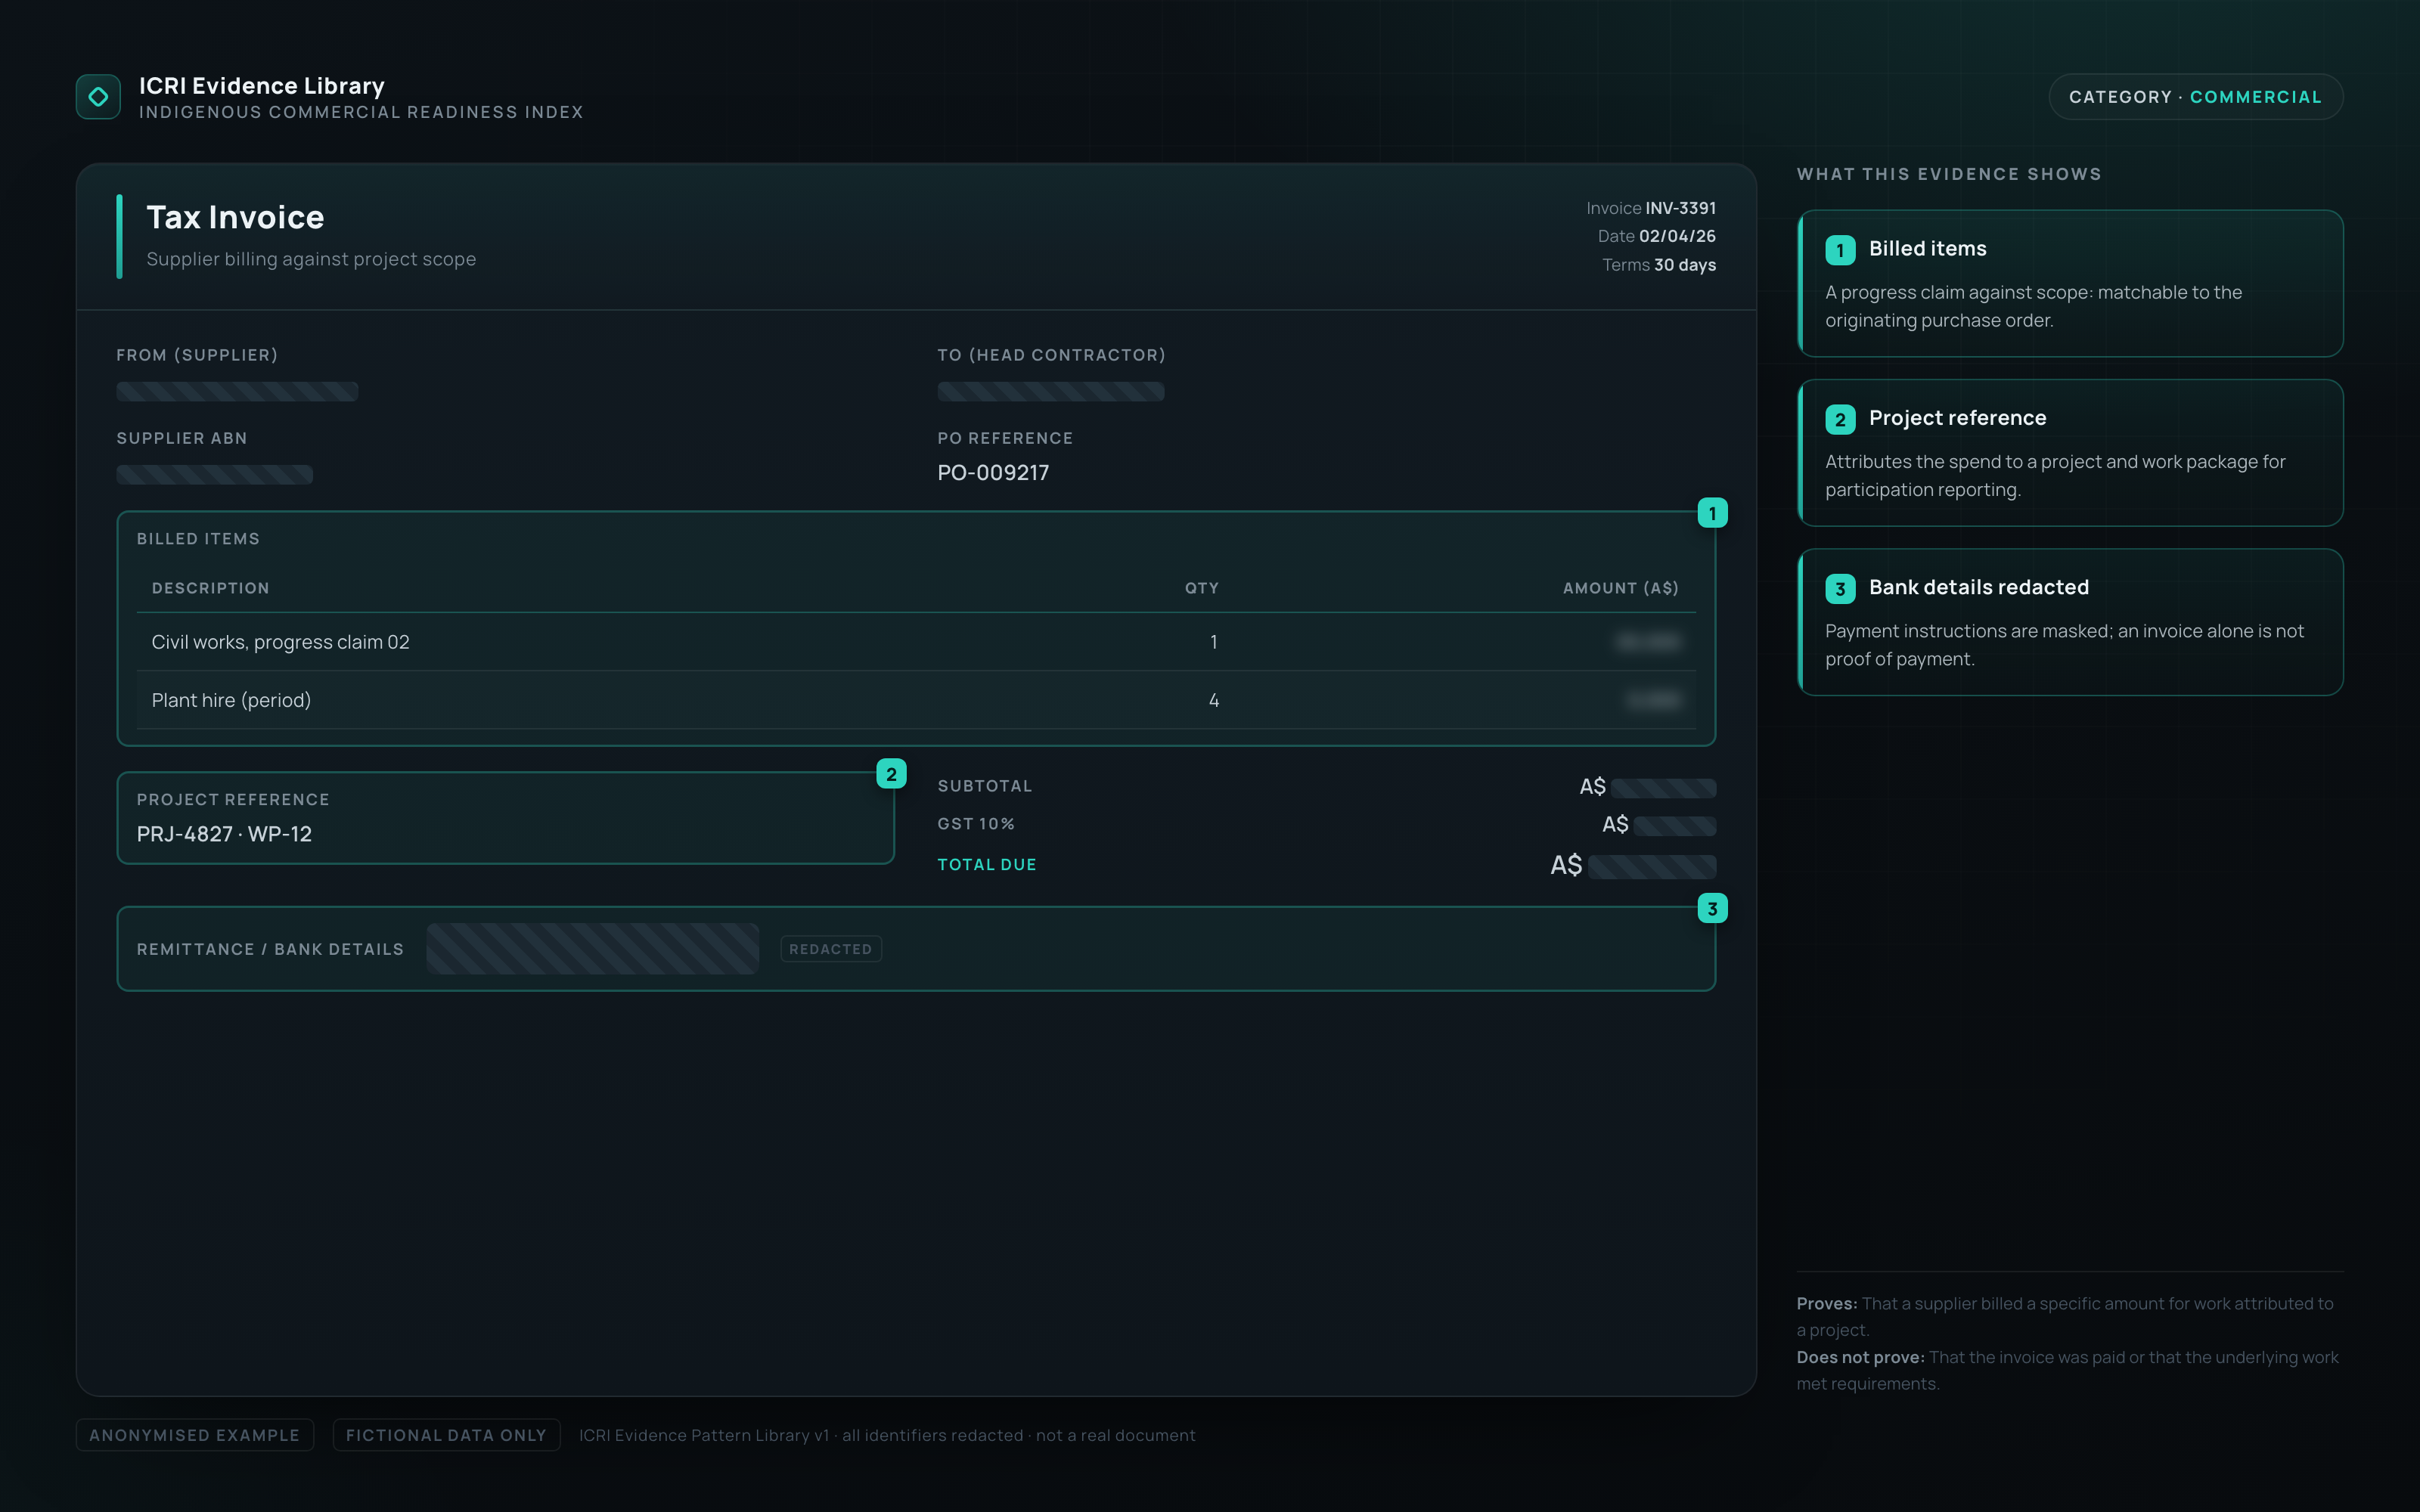The image size is (2420, 1512).
Task: Click the FICTIONAL DATA ONLY badge
Action: point(446,1435)
